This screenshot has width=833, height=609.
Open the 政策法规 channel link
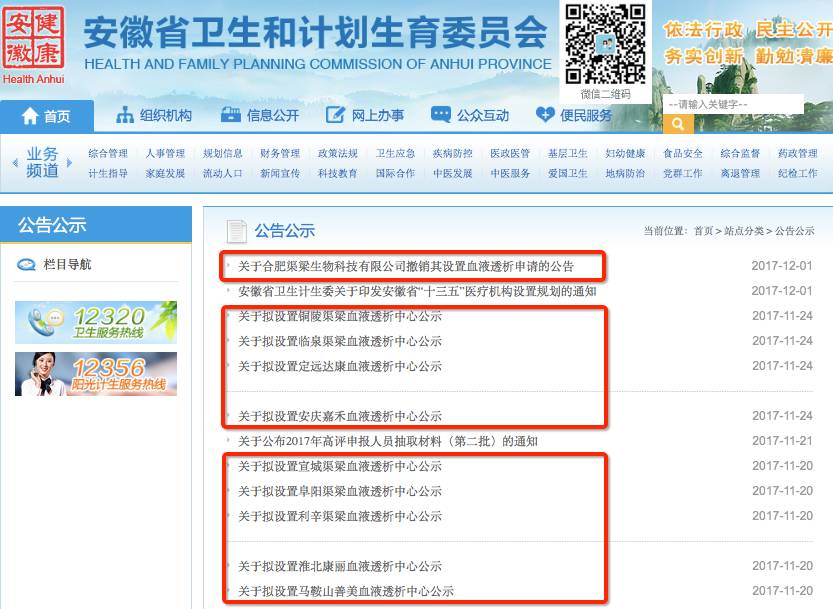[337, 154]
